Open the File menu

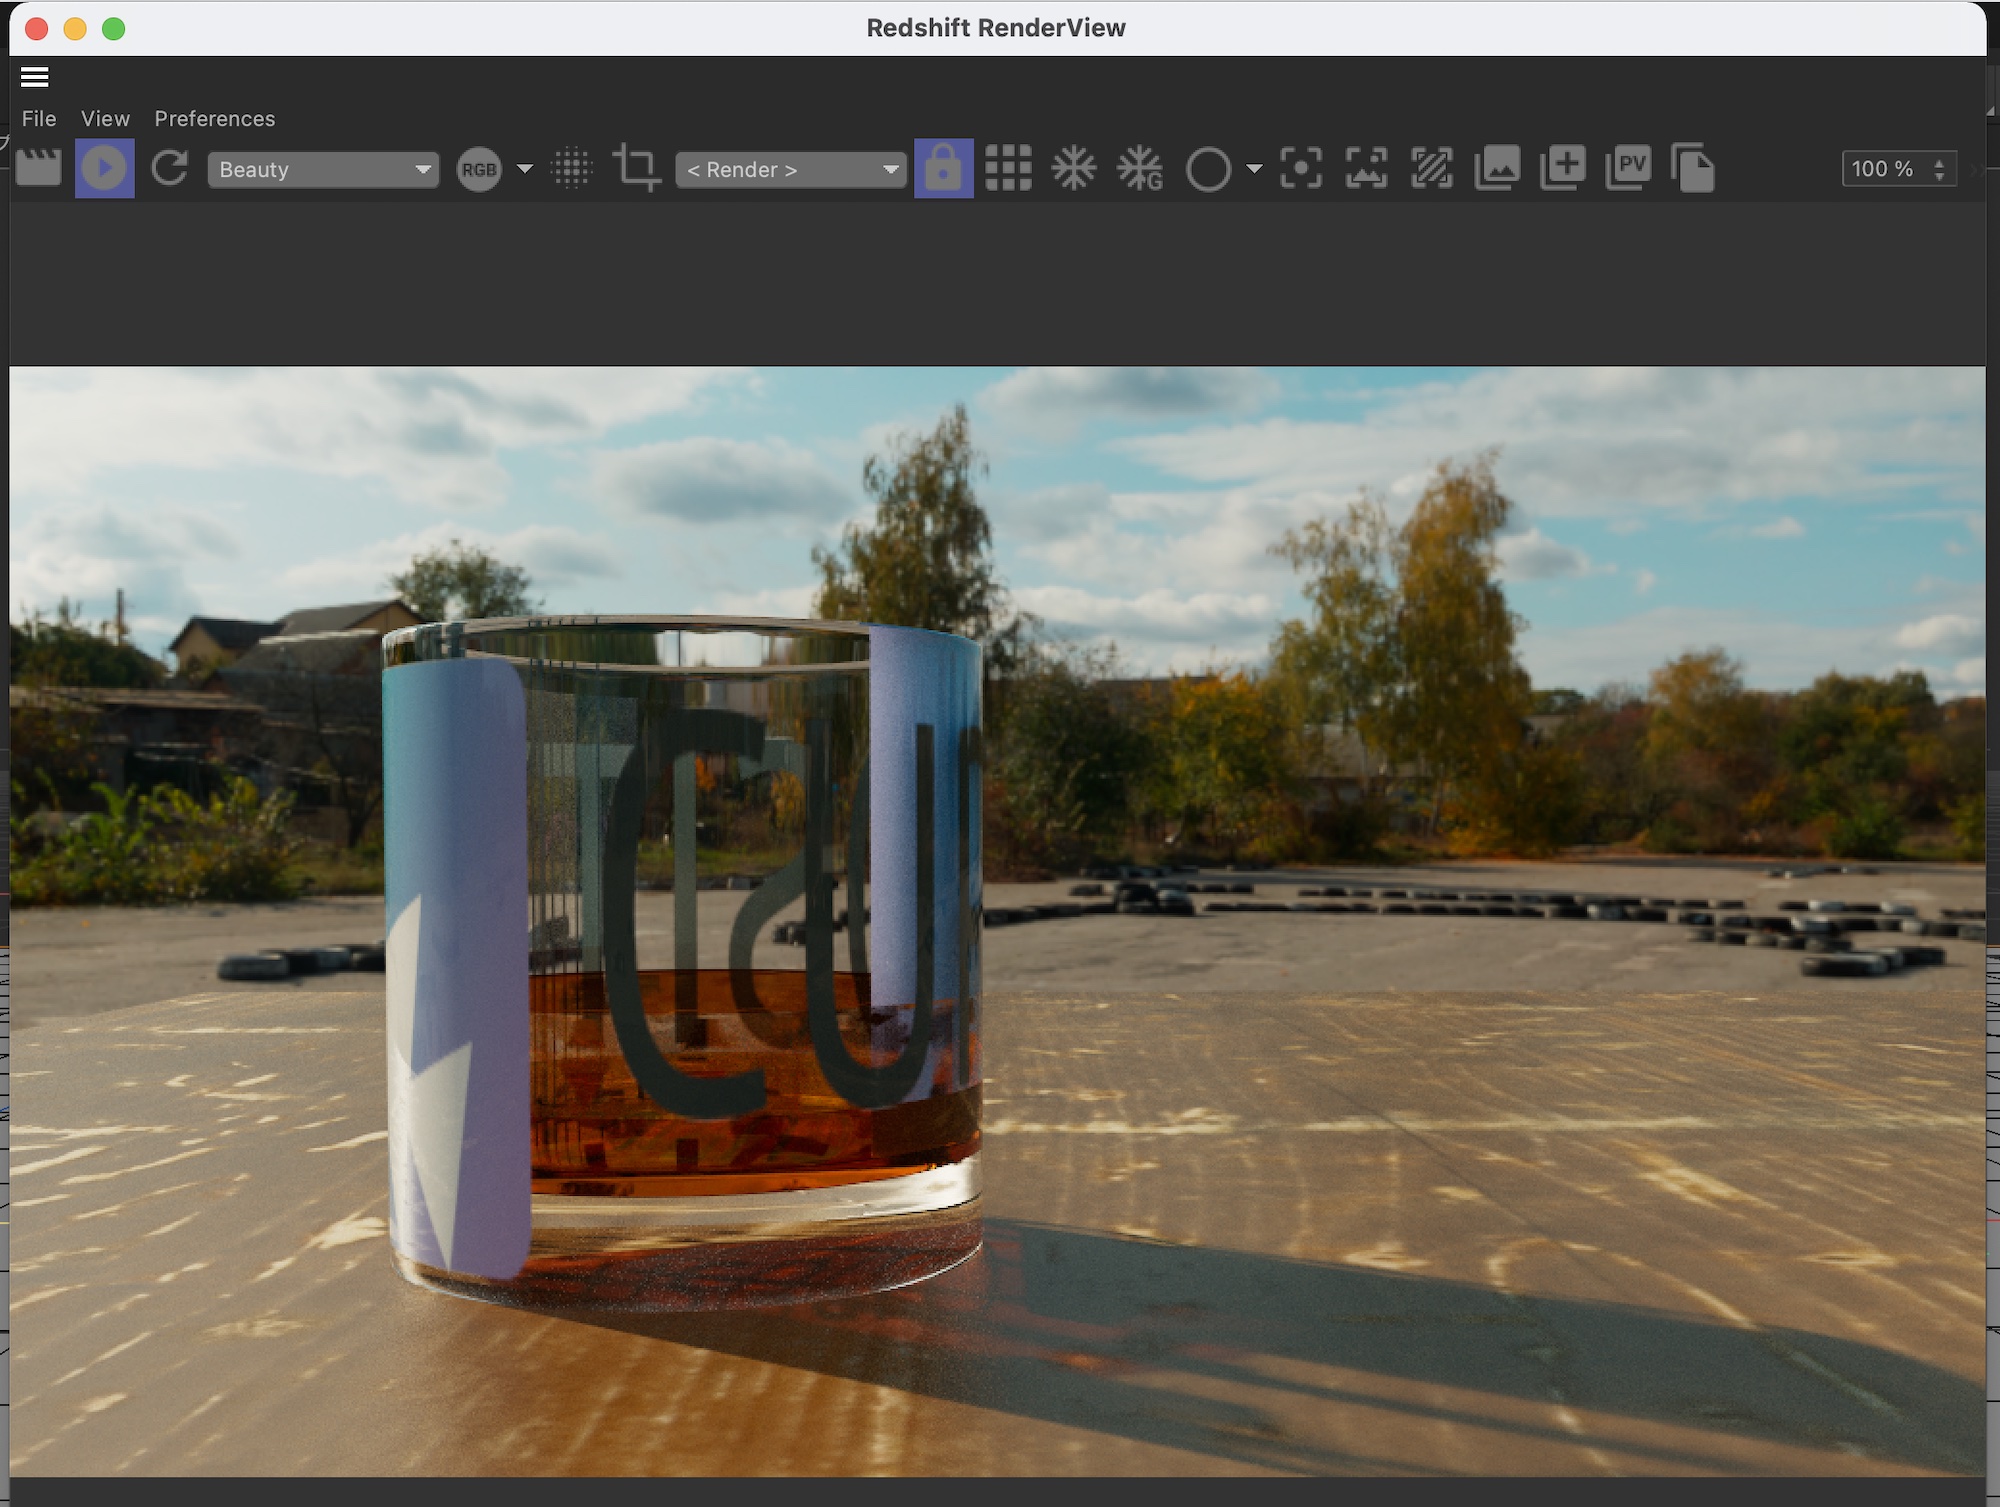(39, 118)
